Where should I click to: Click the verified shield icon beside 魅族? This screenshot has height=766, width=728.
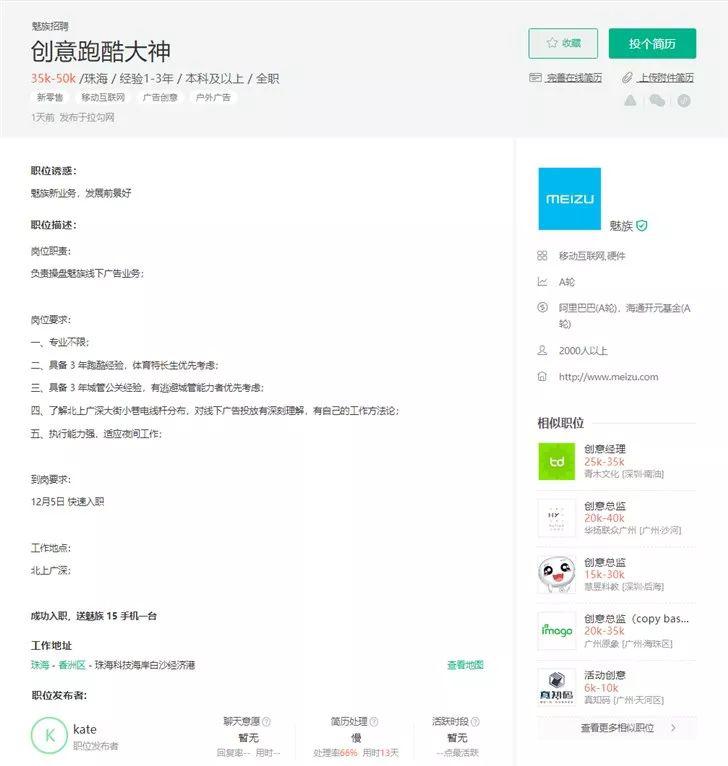click(642, 226)
